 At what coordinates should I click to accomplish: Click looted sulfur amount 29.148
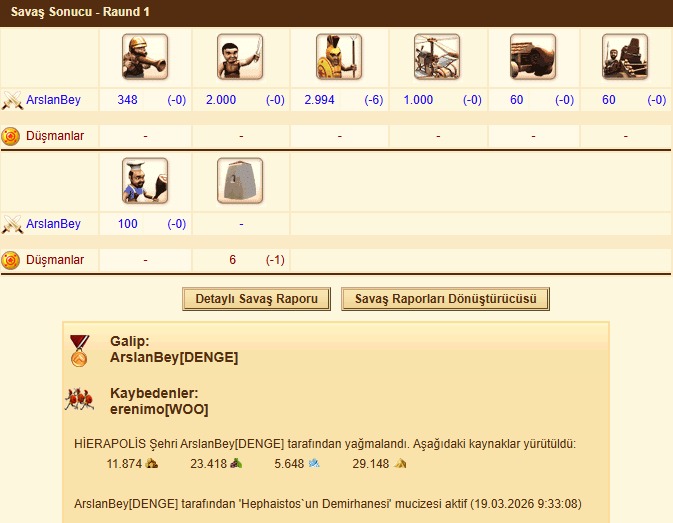pyautogui.click(x=371, y=464)
